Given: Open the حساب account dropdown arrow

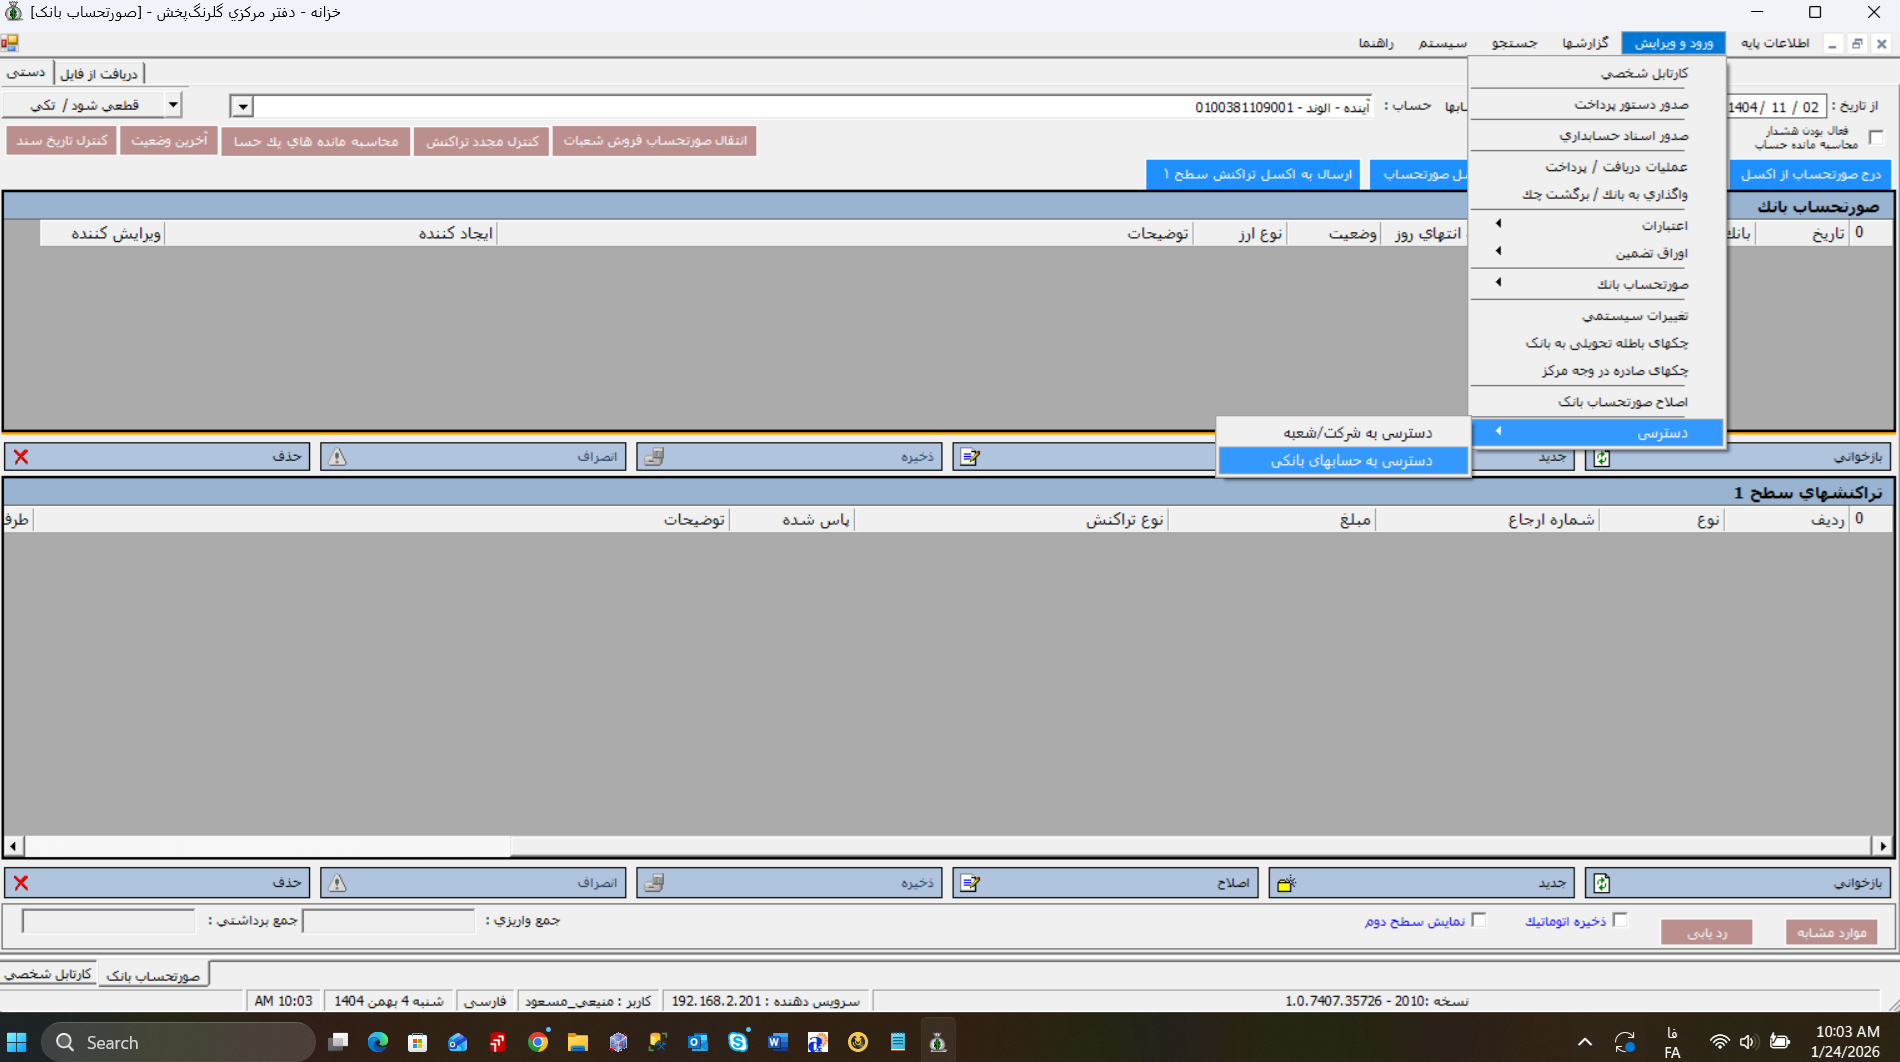Looking at the screenshot, I should (x=242, y=107).
